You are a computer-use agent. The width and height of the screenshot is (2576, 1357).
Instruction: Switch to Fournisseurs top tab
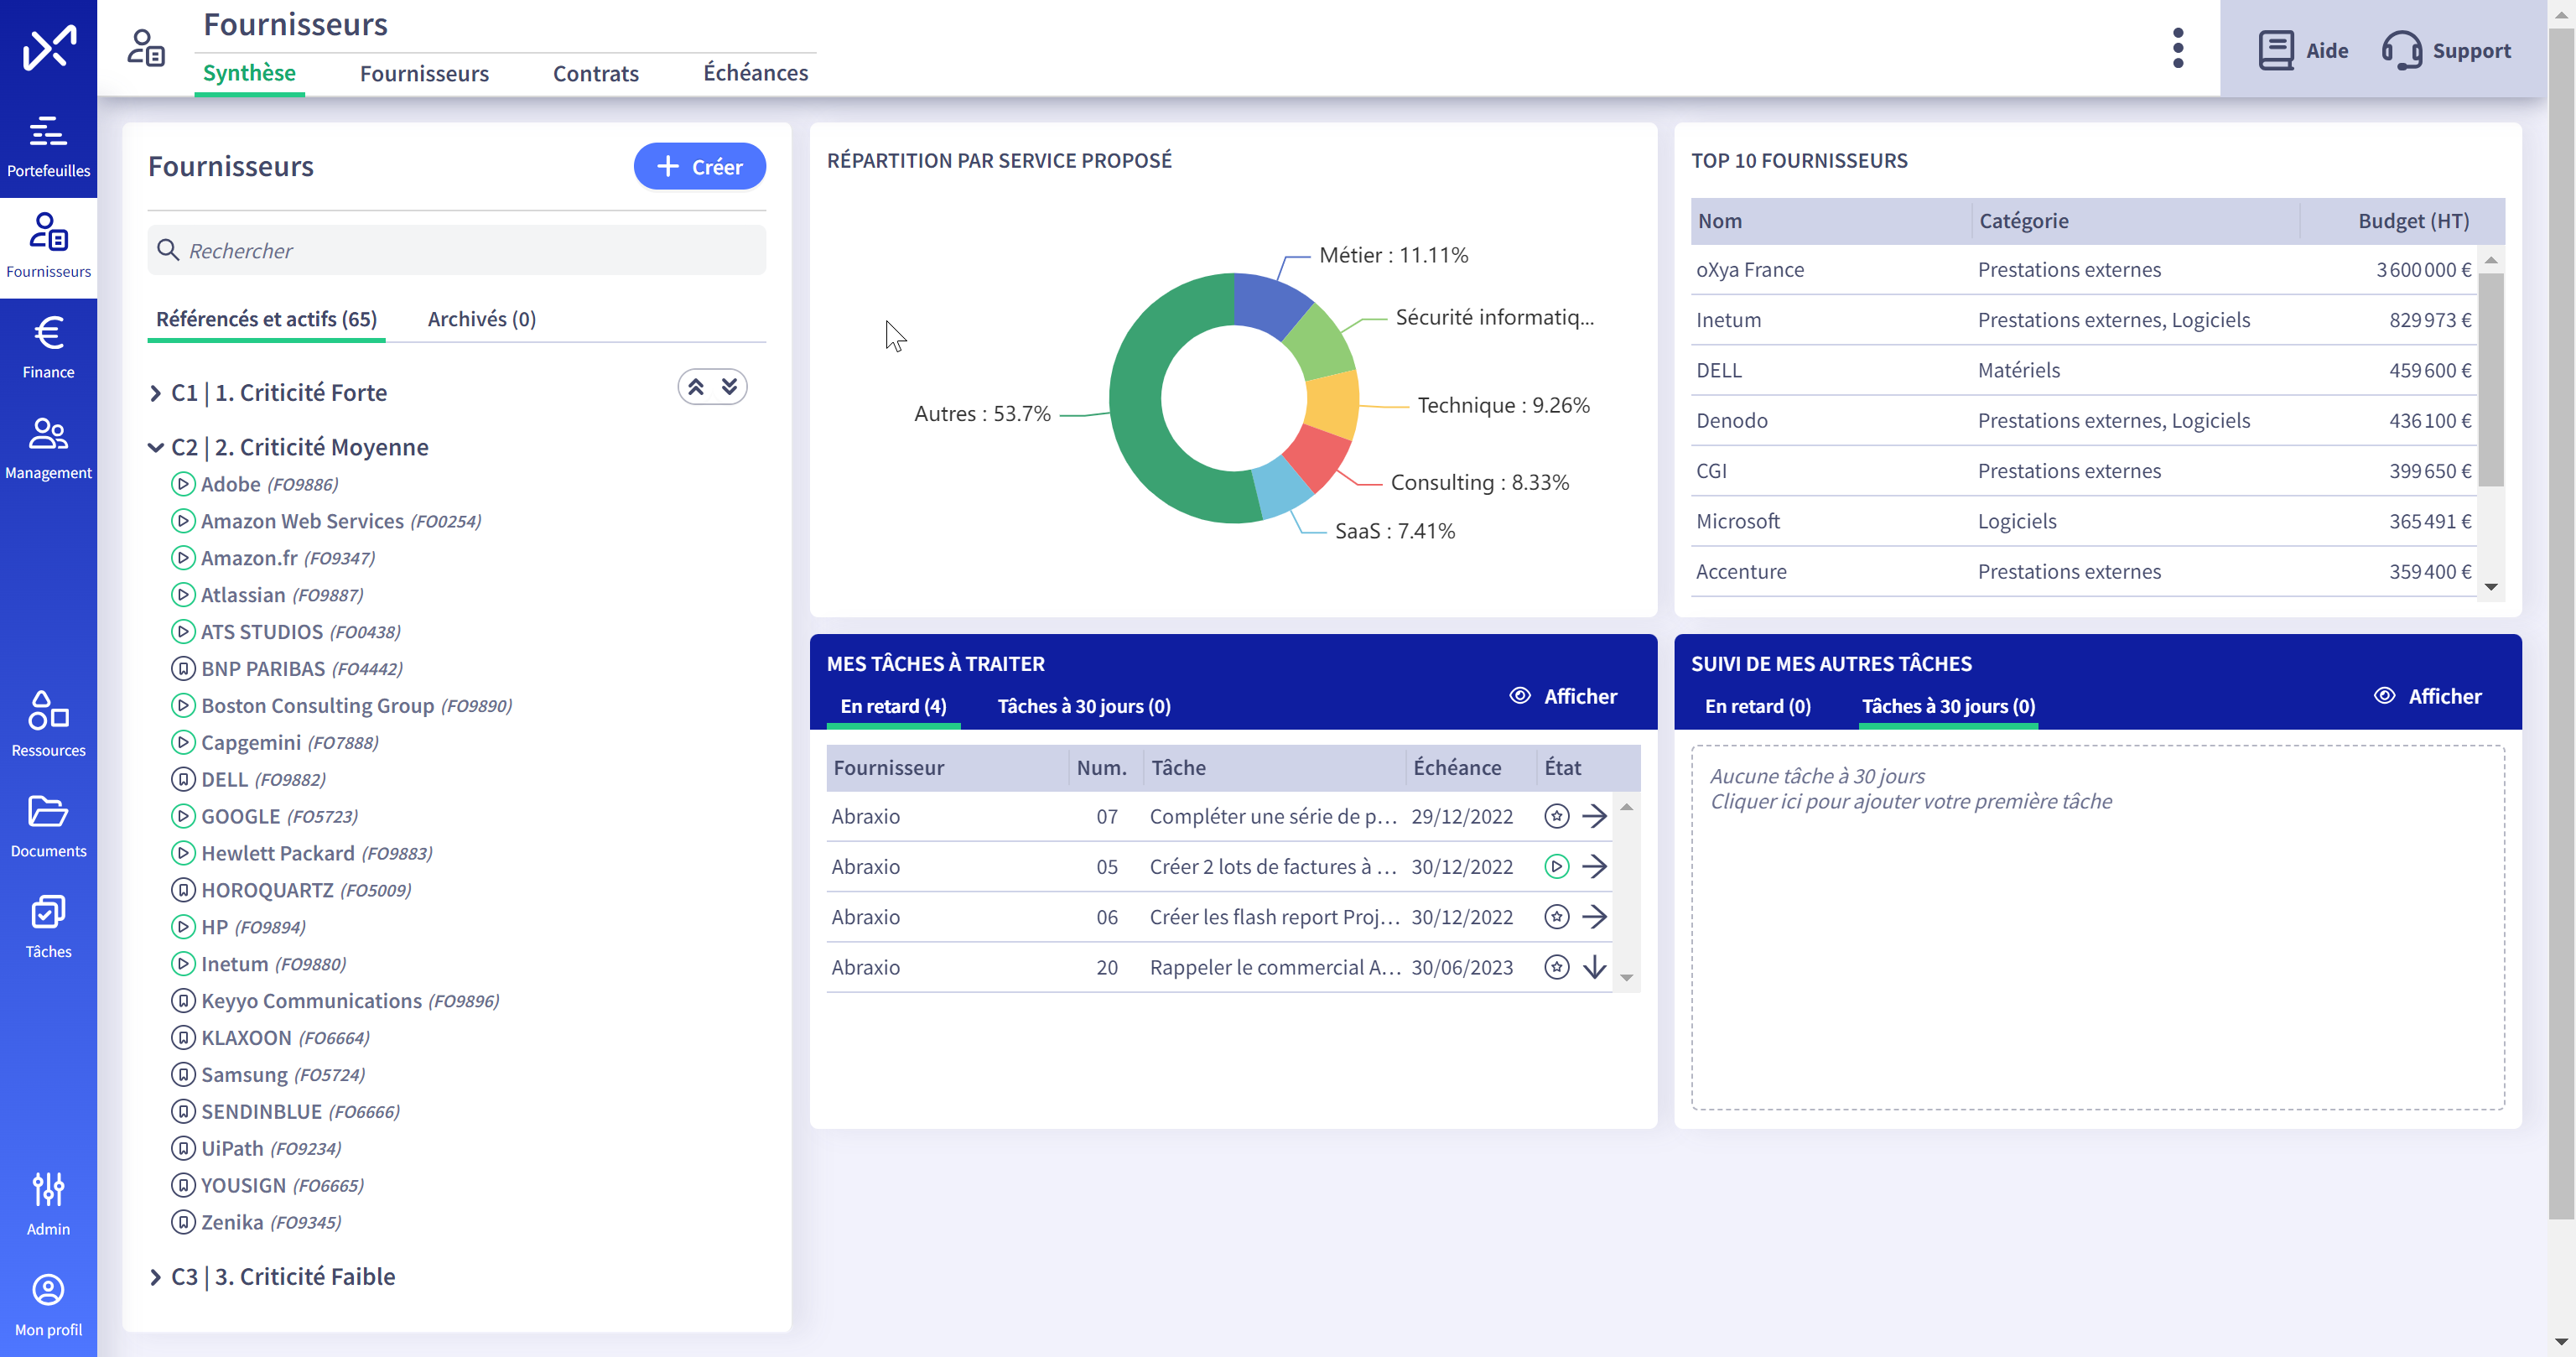coord(424,73)
